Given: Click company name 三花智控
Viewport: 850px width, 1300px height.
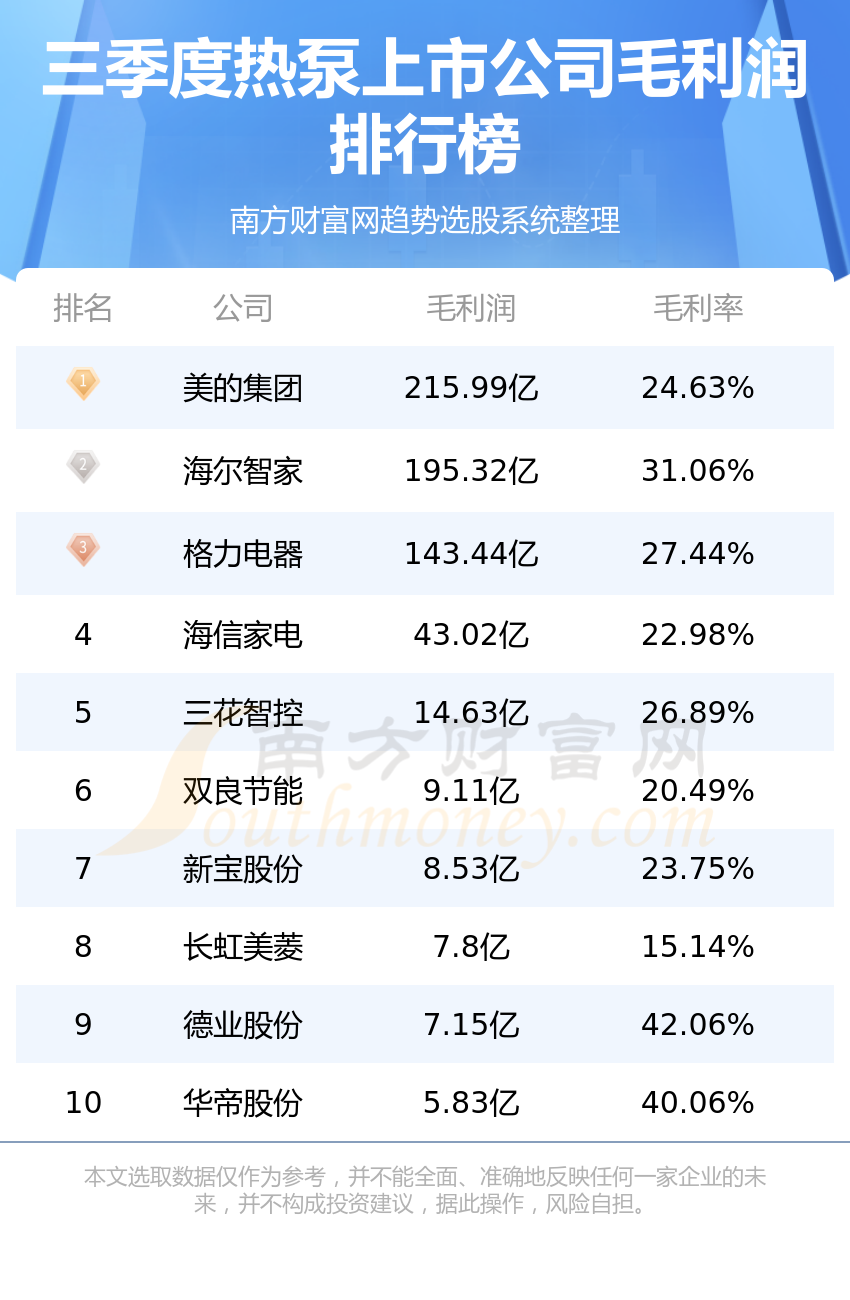Looking at the screenshot, I should tap(243, 713).
